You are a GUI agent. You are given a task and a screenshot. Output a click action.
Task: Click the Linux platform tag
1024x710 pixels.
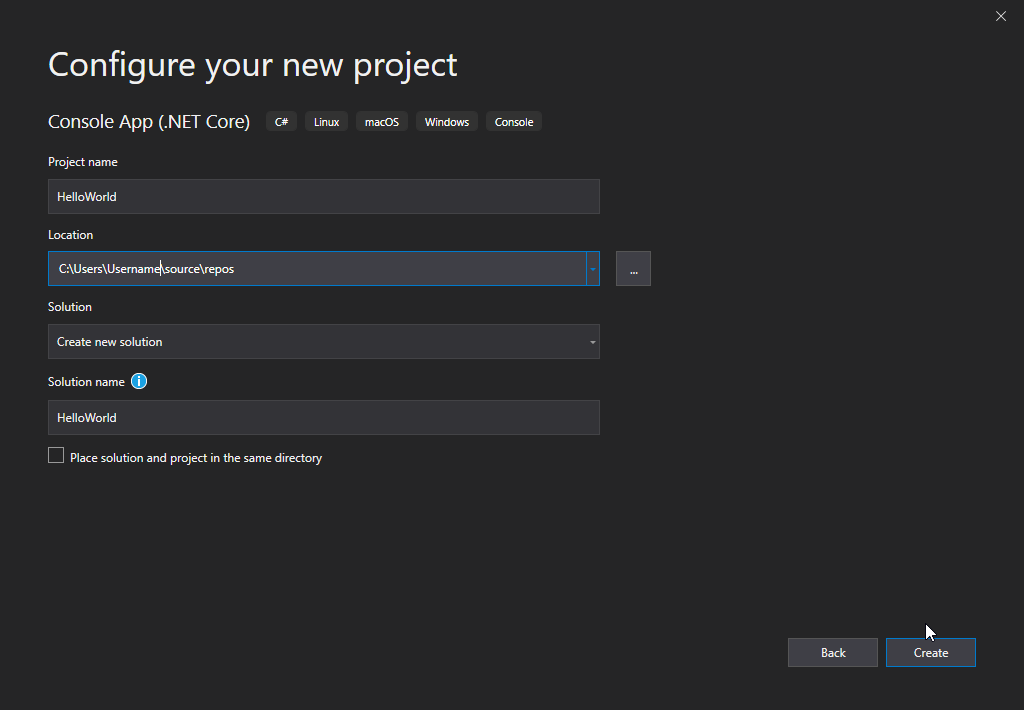click(x=326, y=122)
